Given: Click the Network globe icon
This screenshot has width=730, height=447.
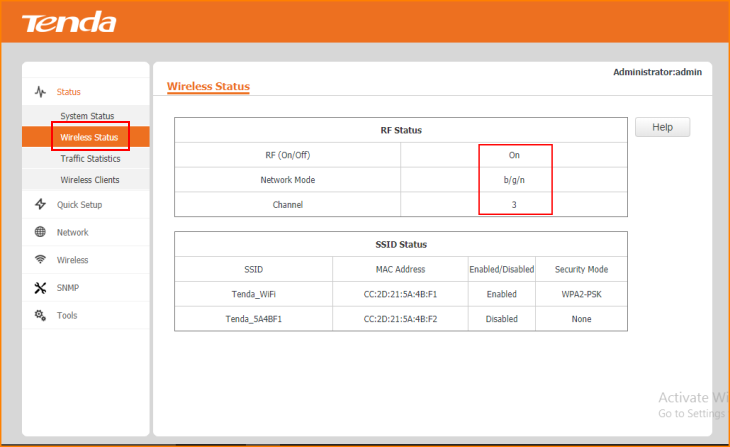Looking at the screenshot, I should (40, 232).
